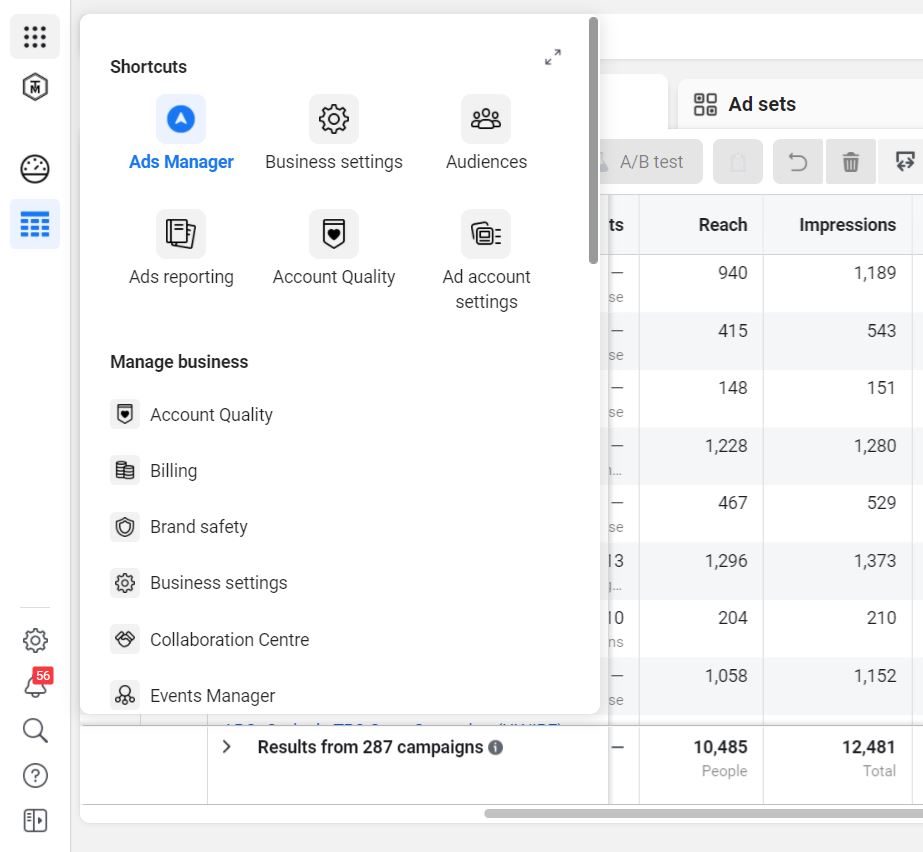Click the Reach value 415
The width and height of the screenshot is (923, 852).
pyautogui.click(x=732, y=330)
